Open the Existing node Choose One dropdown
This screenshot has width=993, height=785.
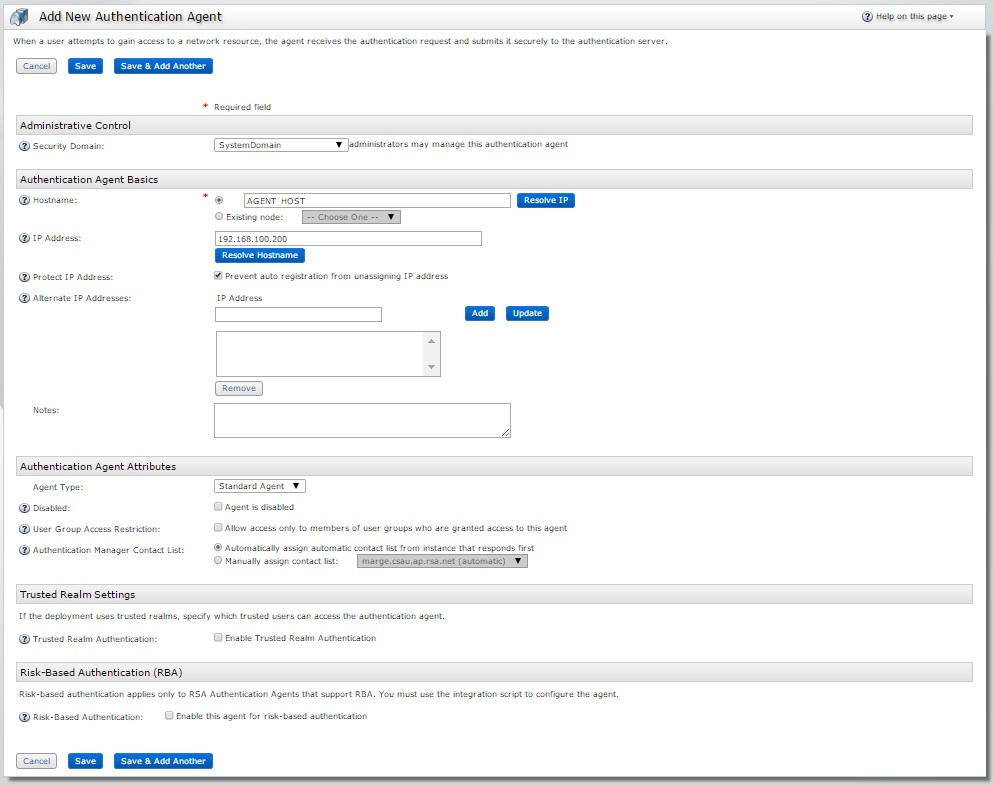click(351, 217)
